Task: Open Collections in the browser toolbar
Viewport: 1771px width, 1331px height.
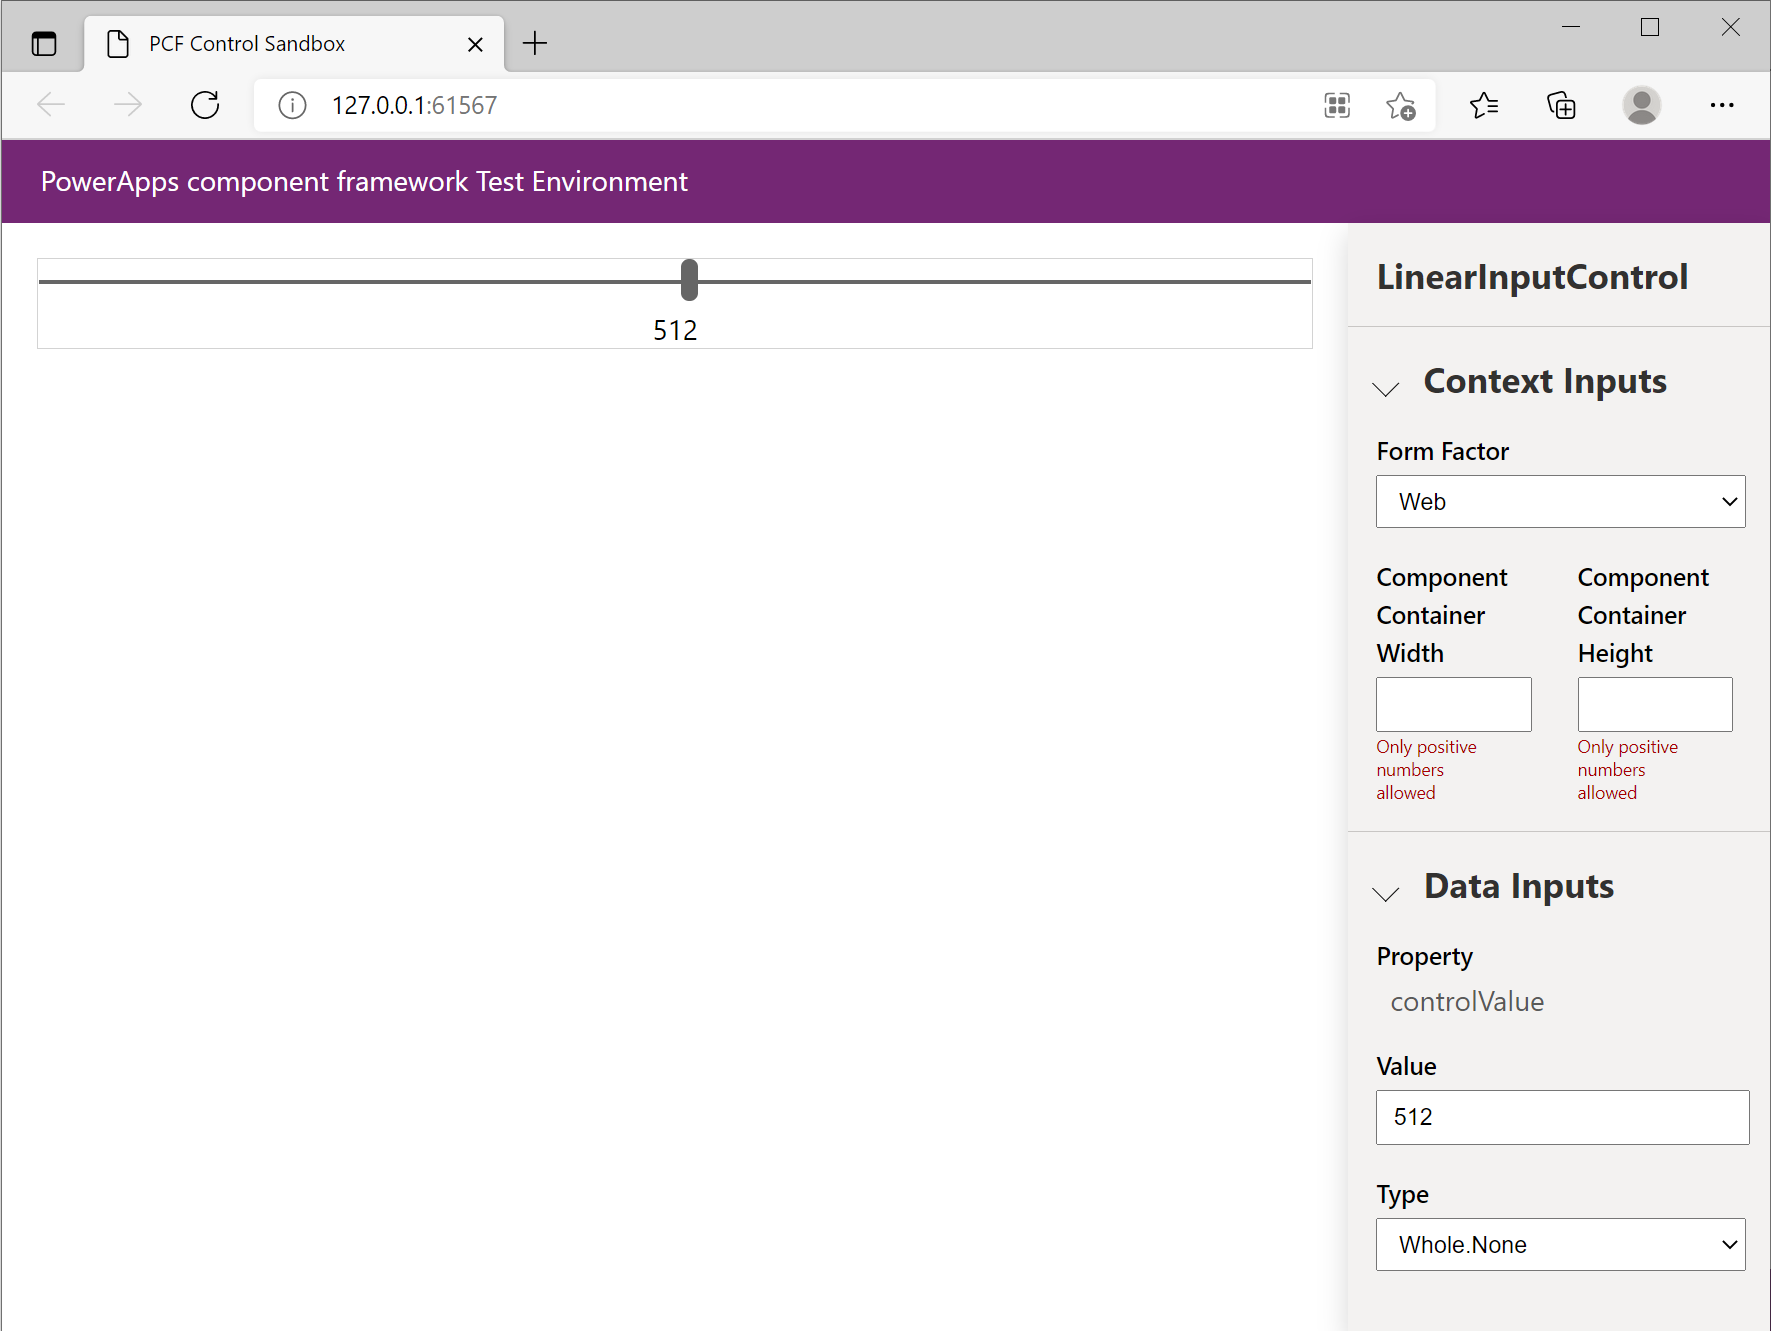Action: click(x=1562, y=105)
